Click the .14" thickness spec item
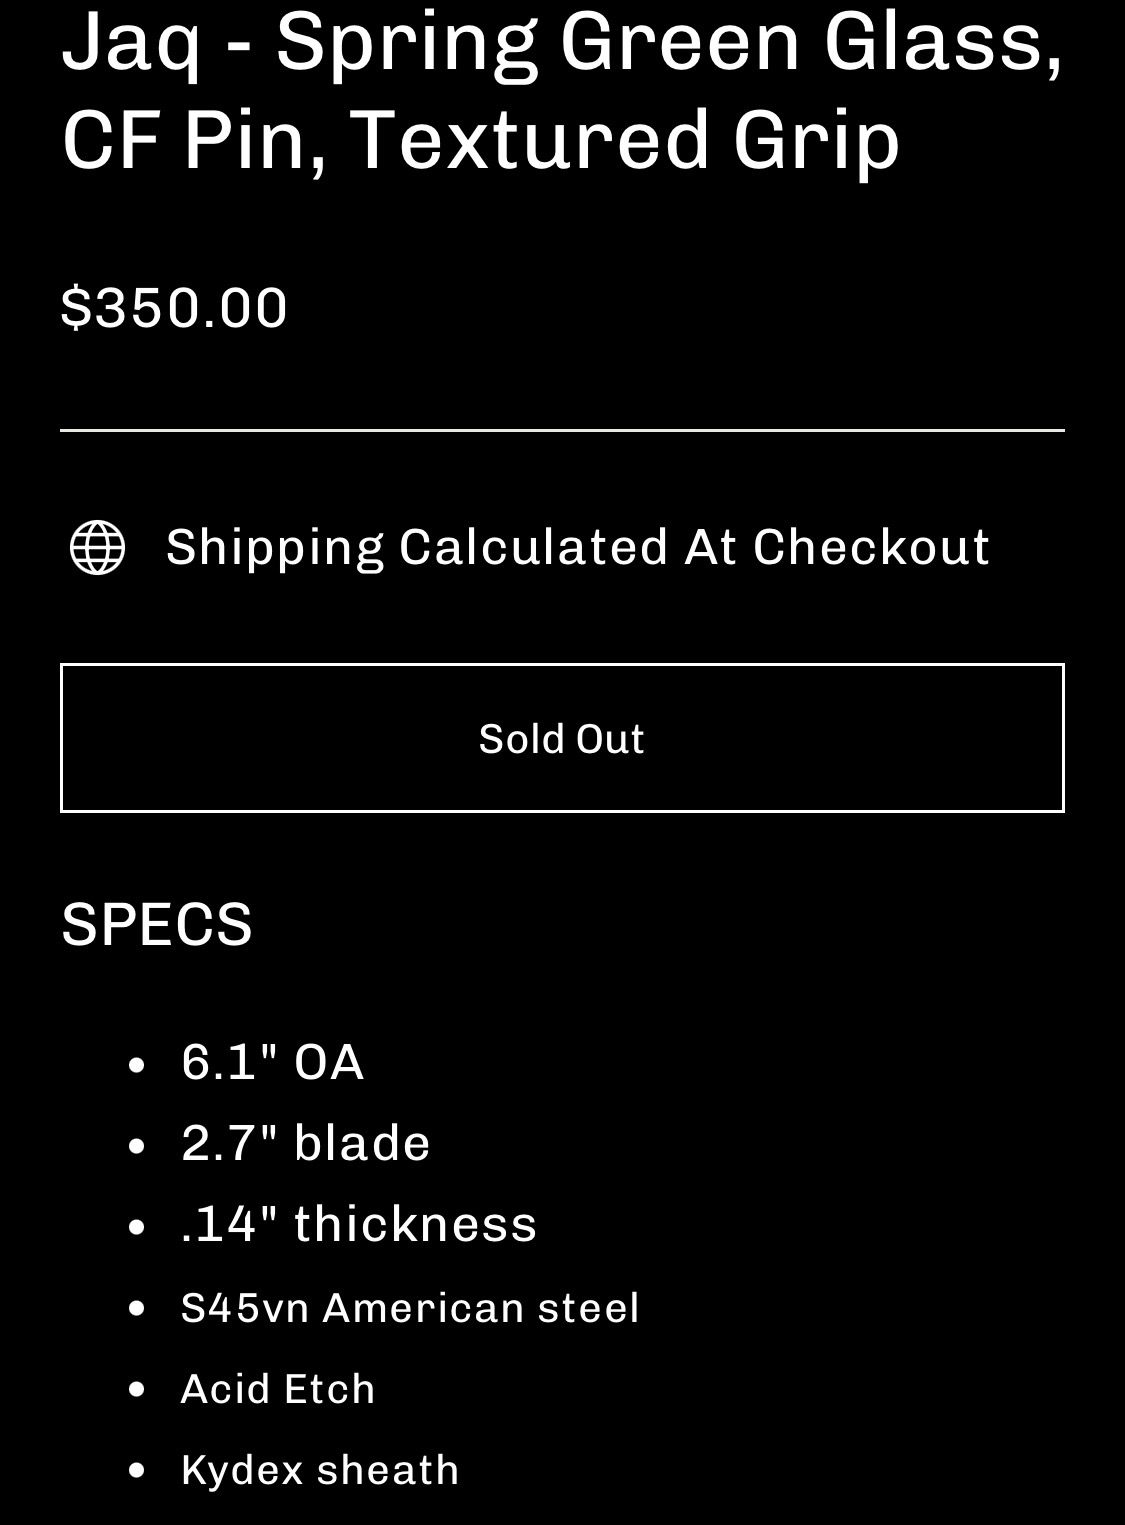The height and width of the screenshot is (1525, 1125). click(x=358, y=1224)
